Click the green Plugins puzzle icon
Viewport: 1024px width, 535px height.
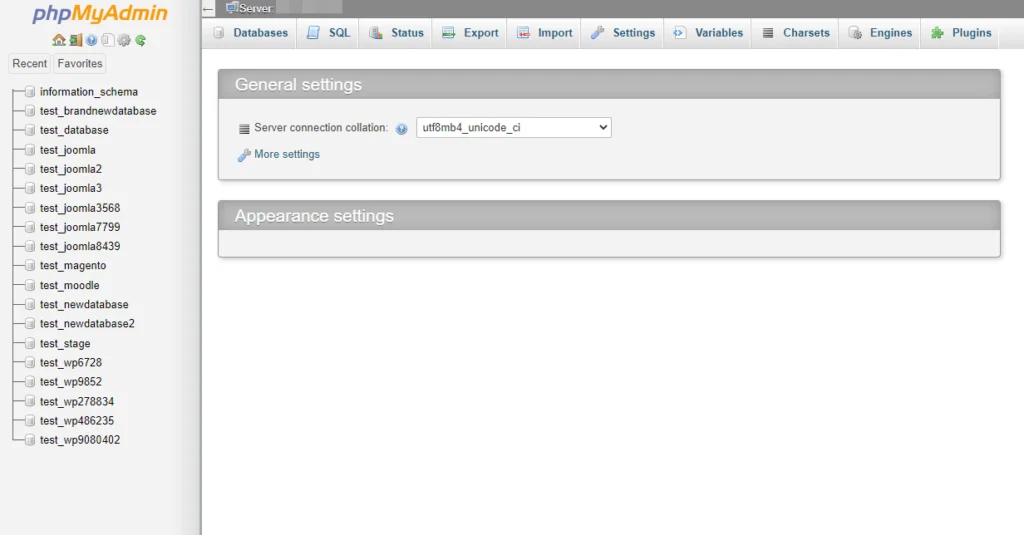[937, 33]
